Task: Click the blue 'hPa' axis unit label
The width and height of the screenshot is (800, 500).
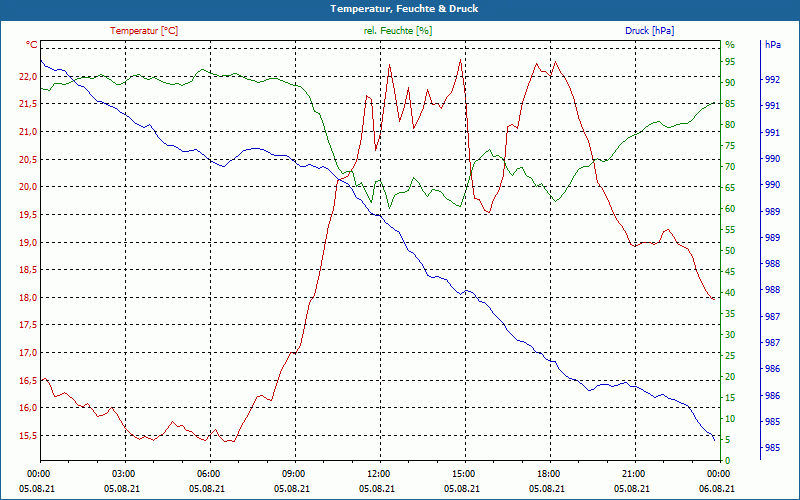Action: (x=773, y=45)
